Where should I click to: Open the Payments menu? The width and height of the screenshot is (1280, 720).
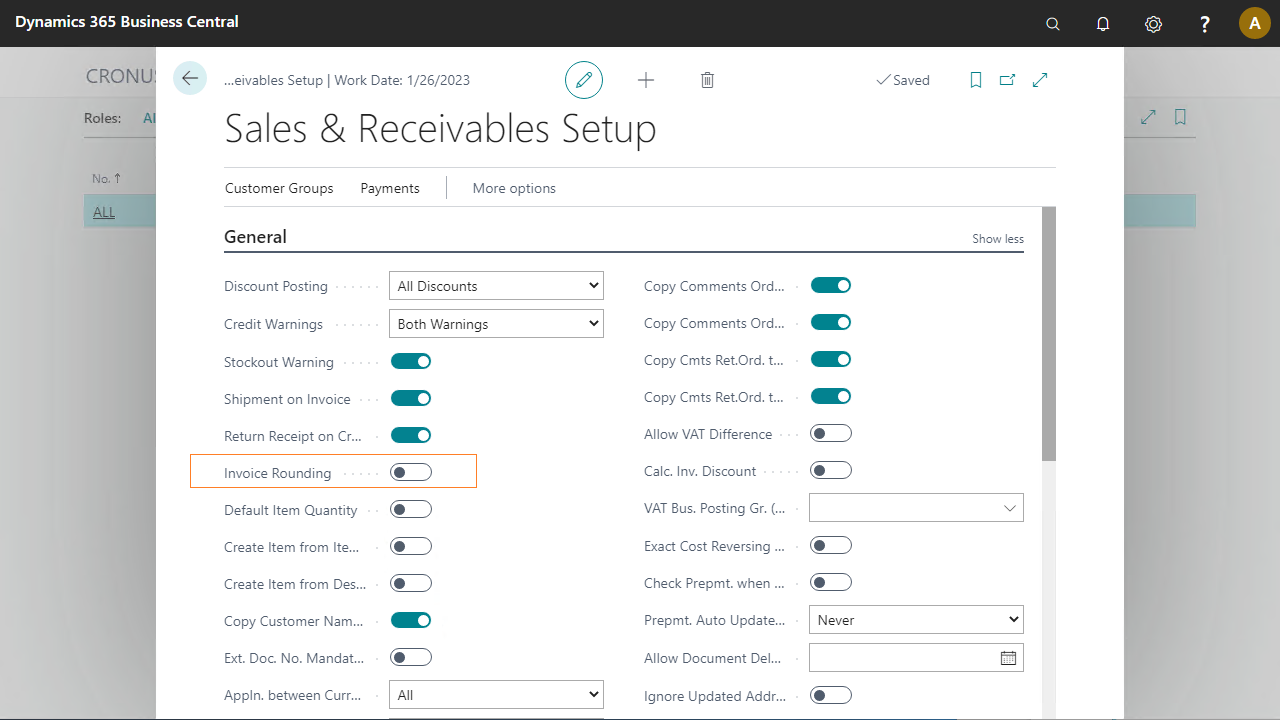pyautogui.click(x=390, y=188)
